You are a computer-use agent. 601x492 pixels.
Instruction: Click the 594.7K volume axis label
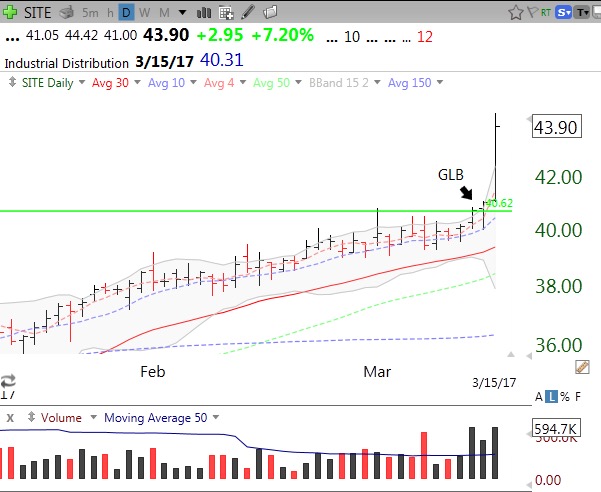click(557, 428)
